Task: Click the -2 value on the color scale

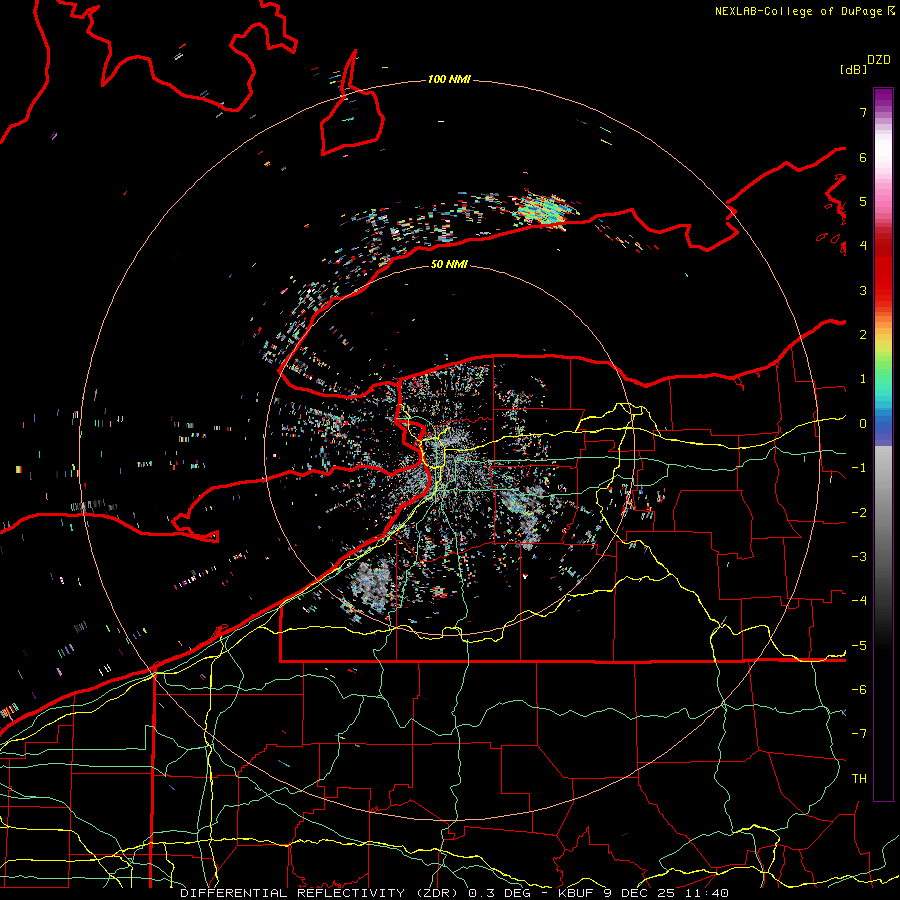Action: [859, 513]
